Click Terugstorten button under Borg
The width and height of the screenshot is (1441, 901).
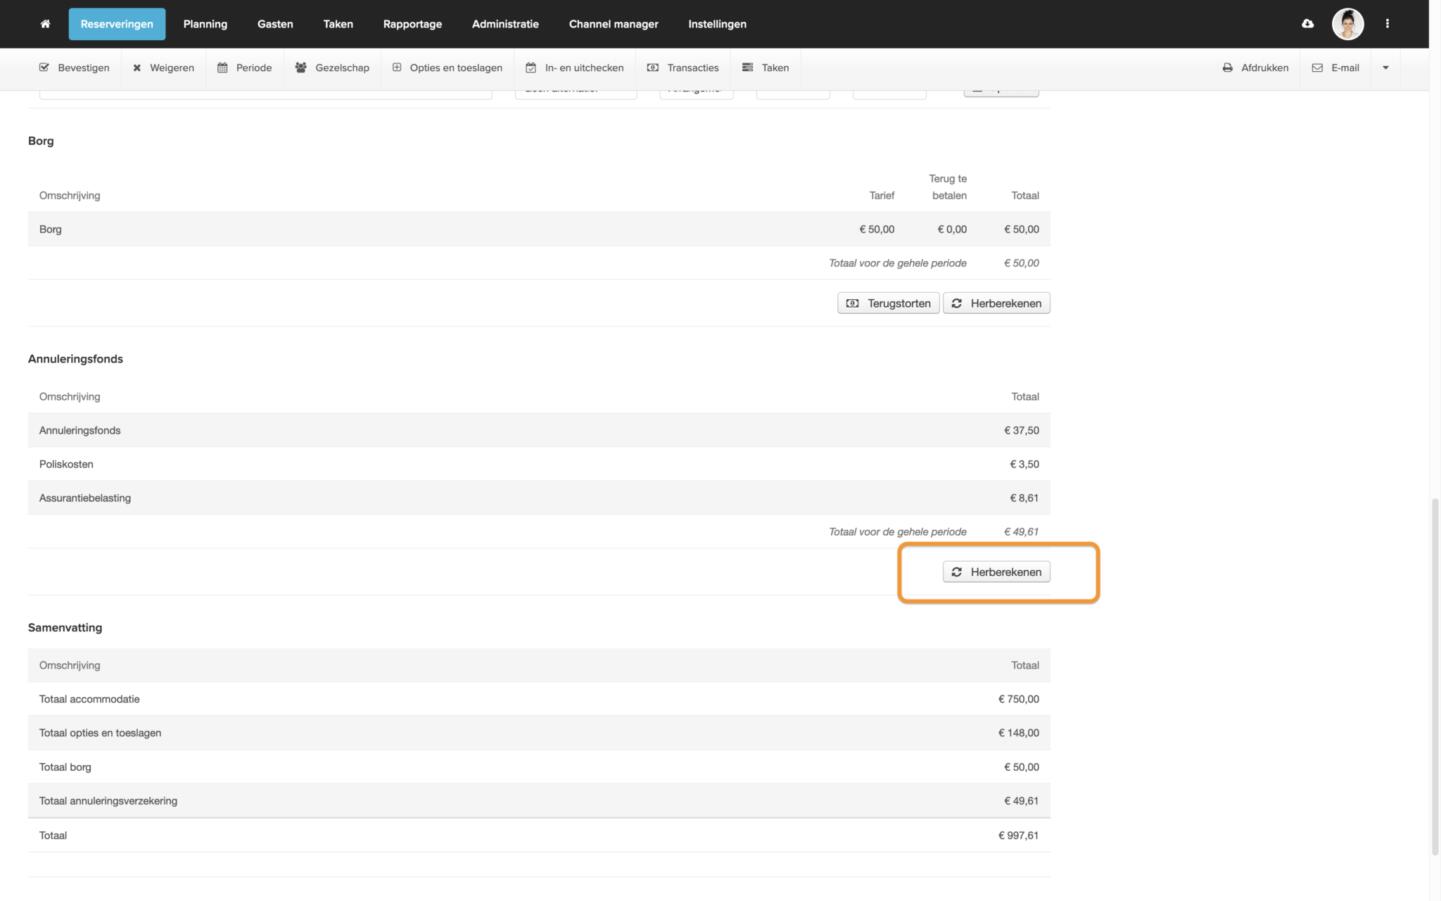click(x=888, y=303)
